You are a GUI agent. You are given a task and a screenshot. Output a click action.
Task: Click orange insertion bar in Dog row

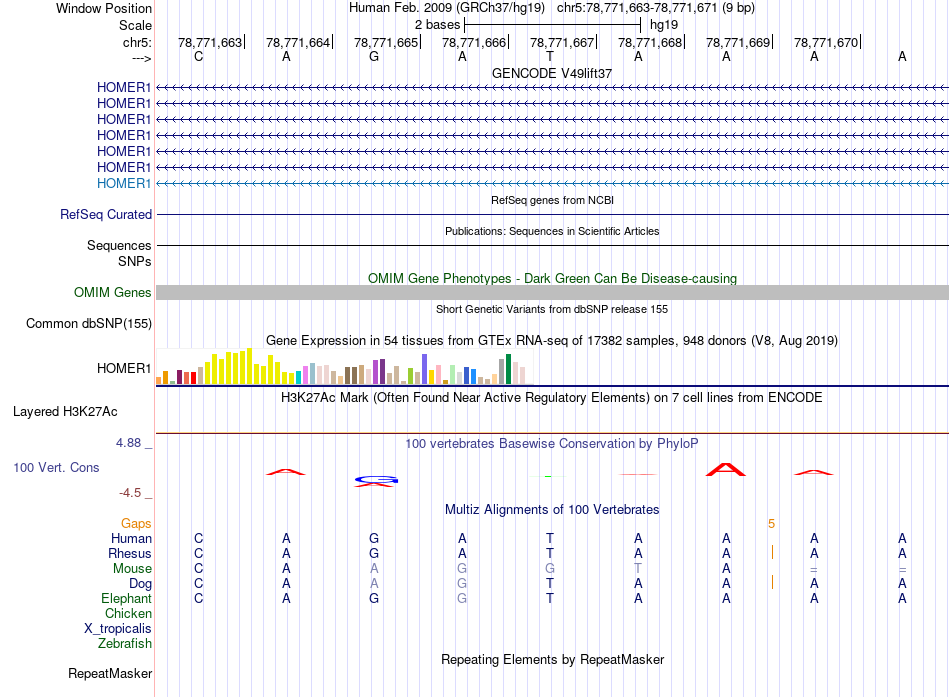coord(772,583)
